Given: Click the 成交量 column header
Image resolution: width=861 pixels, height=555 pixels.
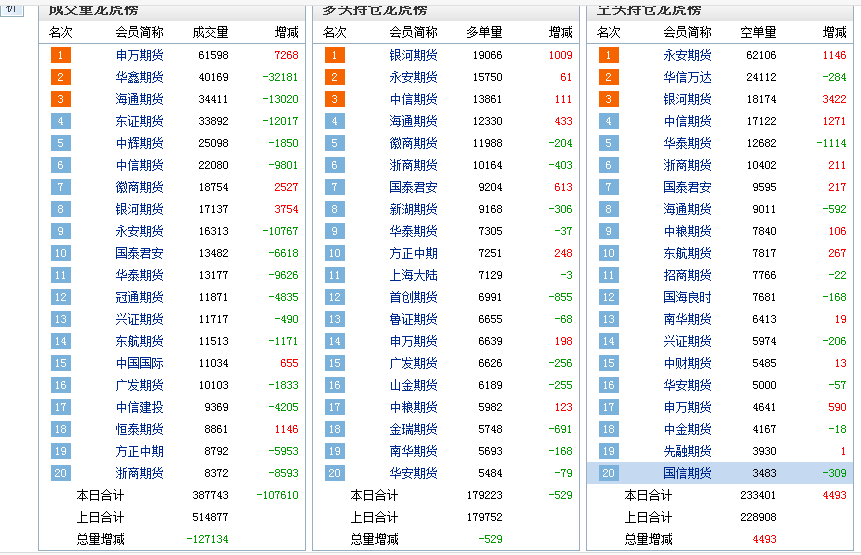Looking at the screenshot, I should [210, 32].
